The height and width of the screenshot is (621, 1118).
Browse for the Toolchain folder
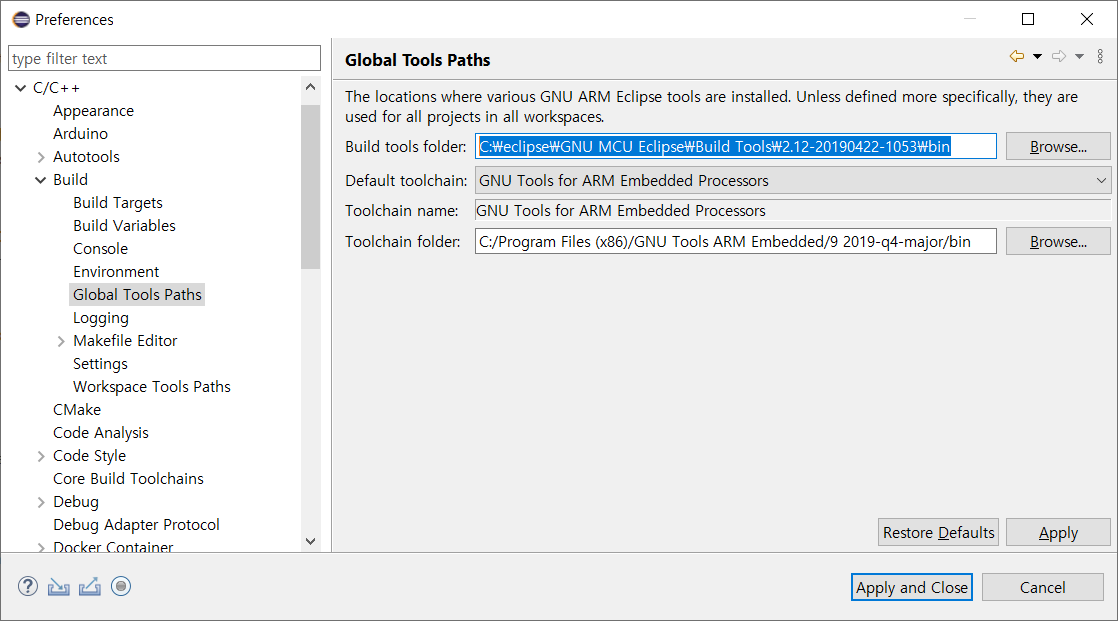[1058, 241]
